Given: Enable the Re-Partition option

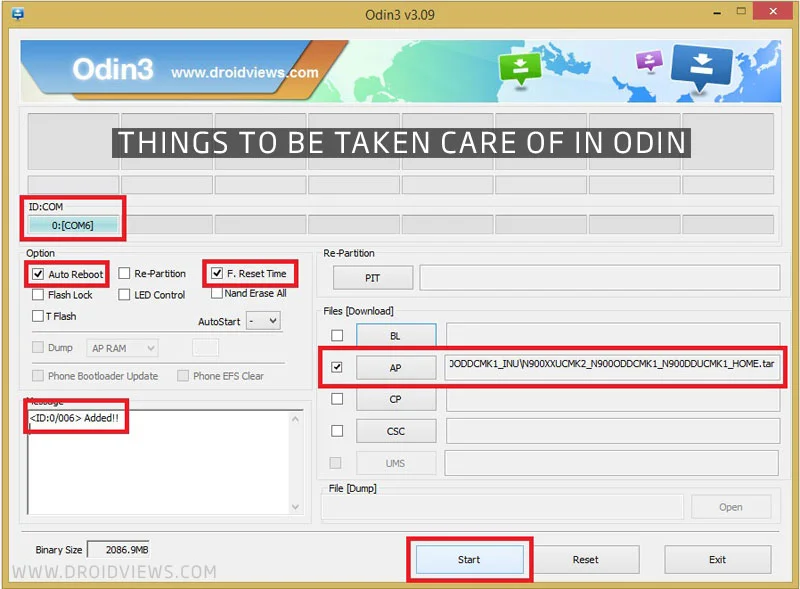Looking at the screenshot, I should [x=123, y=273].
